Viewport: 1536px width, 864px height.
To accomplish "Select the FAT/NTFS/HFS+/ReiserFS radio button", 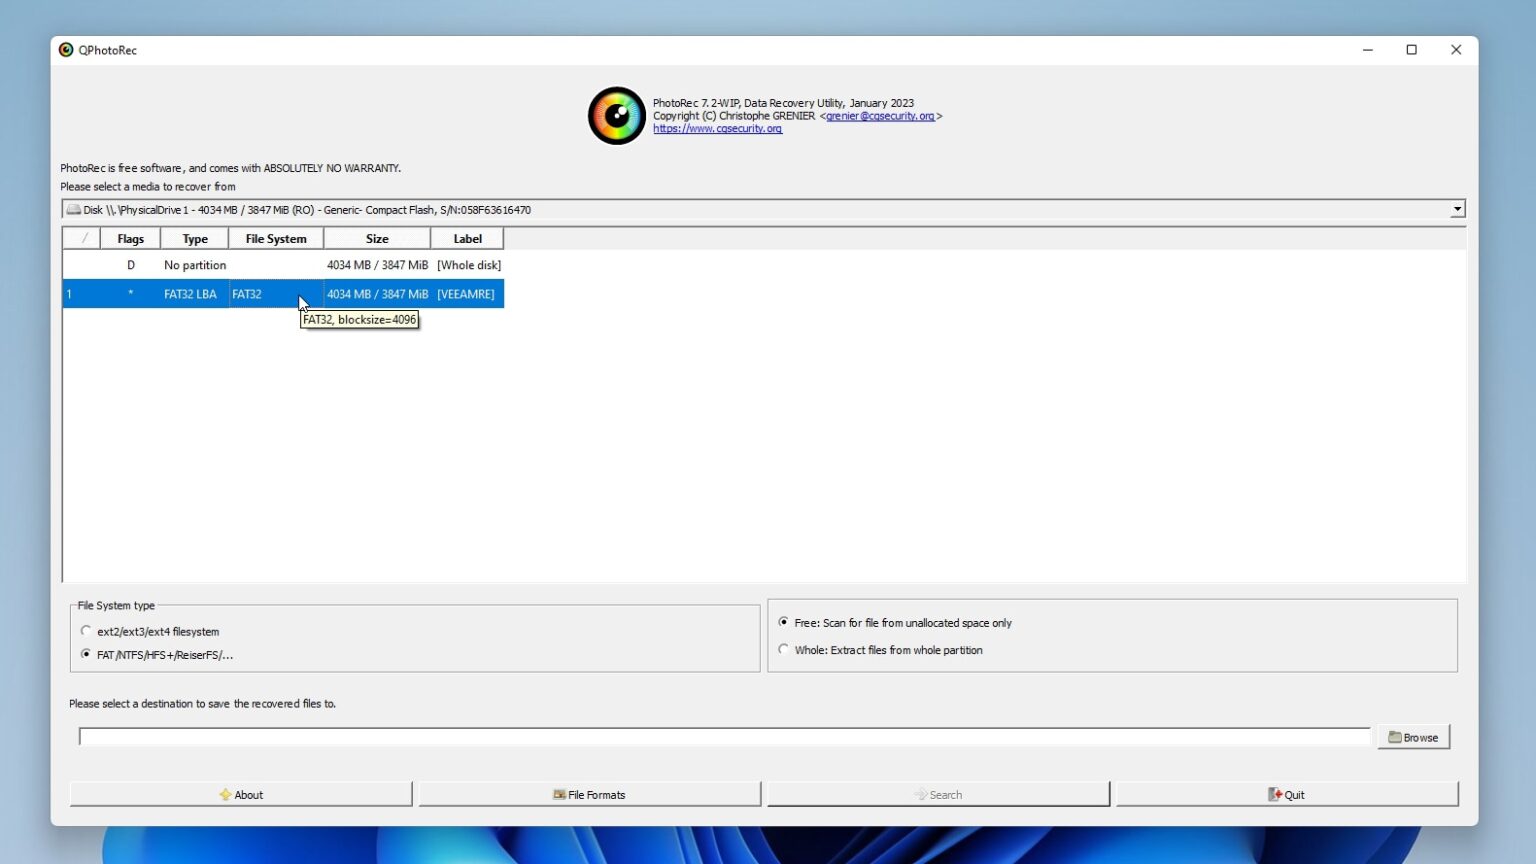I will pos(86,654).
